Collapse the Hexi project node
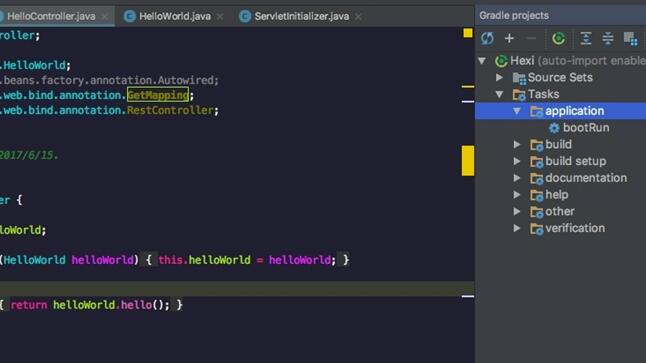 [x=482, y=61]
